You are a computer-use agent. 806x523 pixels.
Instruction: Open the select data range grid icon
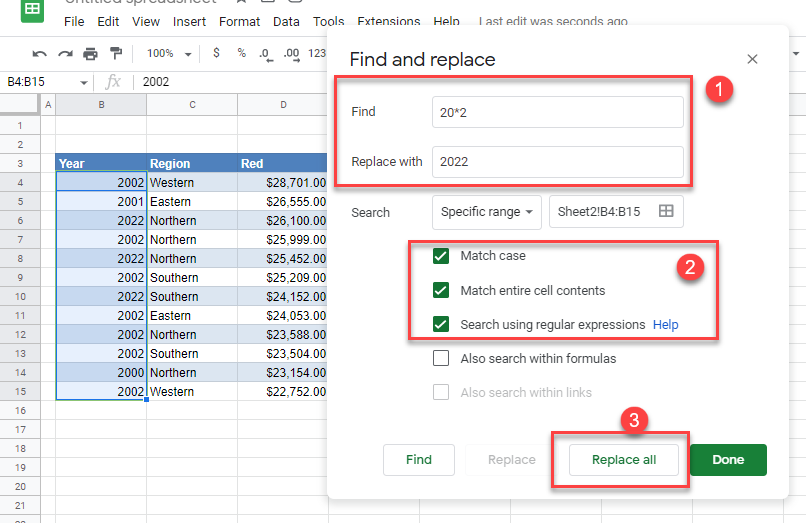(x=666, y=211)
